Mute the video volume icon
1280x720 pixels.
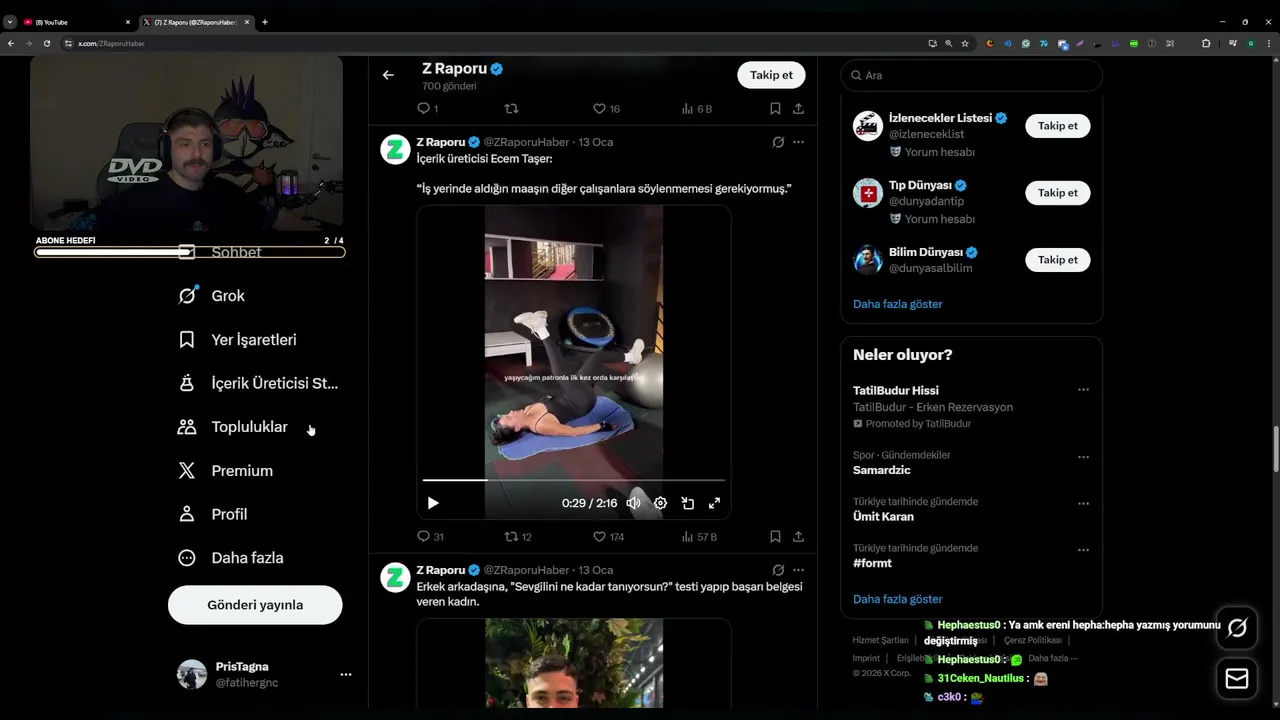click(633, 503)
